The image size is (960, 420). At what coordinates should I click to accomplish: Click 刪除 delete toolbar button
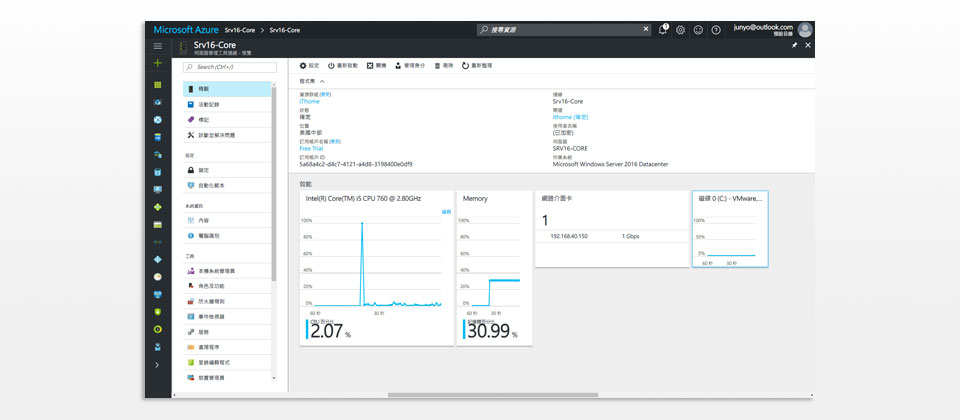[x=444, y=66]
